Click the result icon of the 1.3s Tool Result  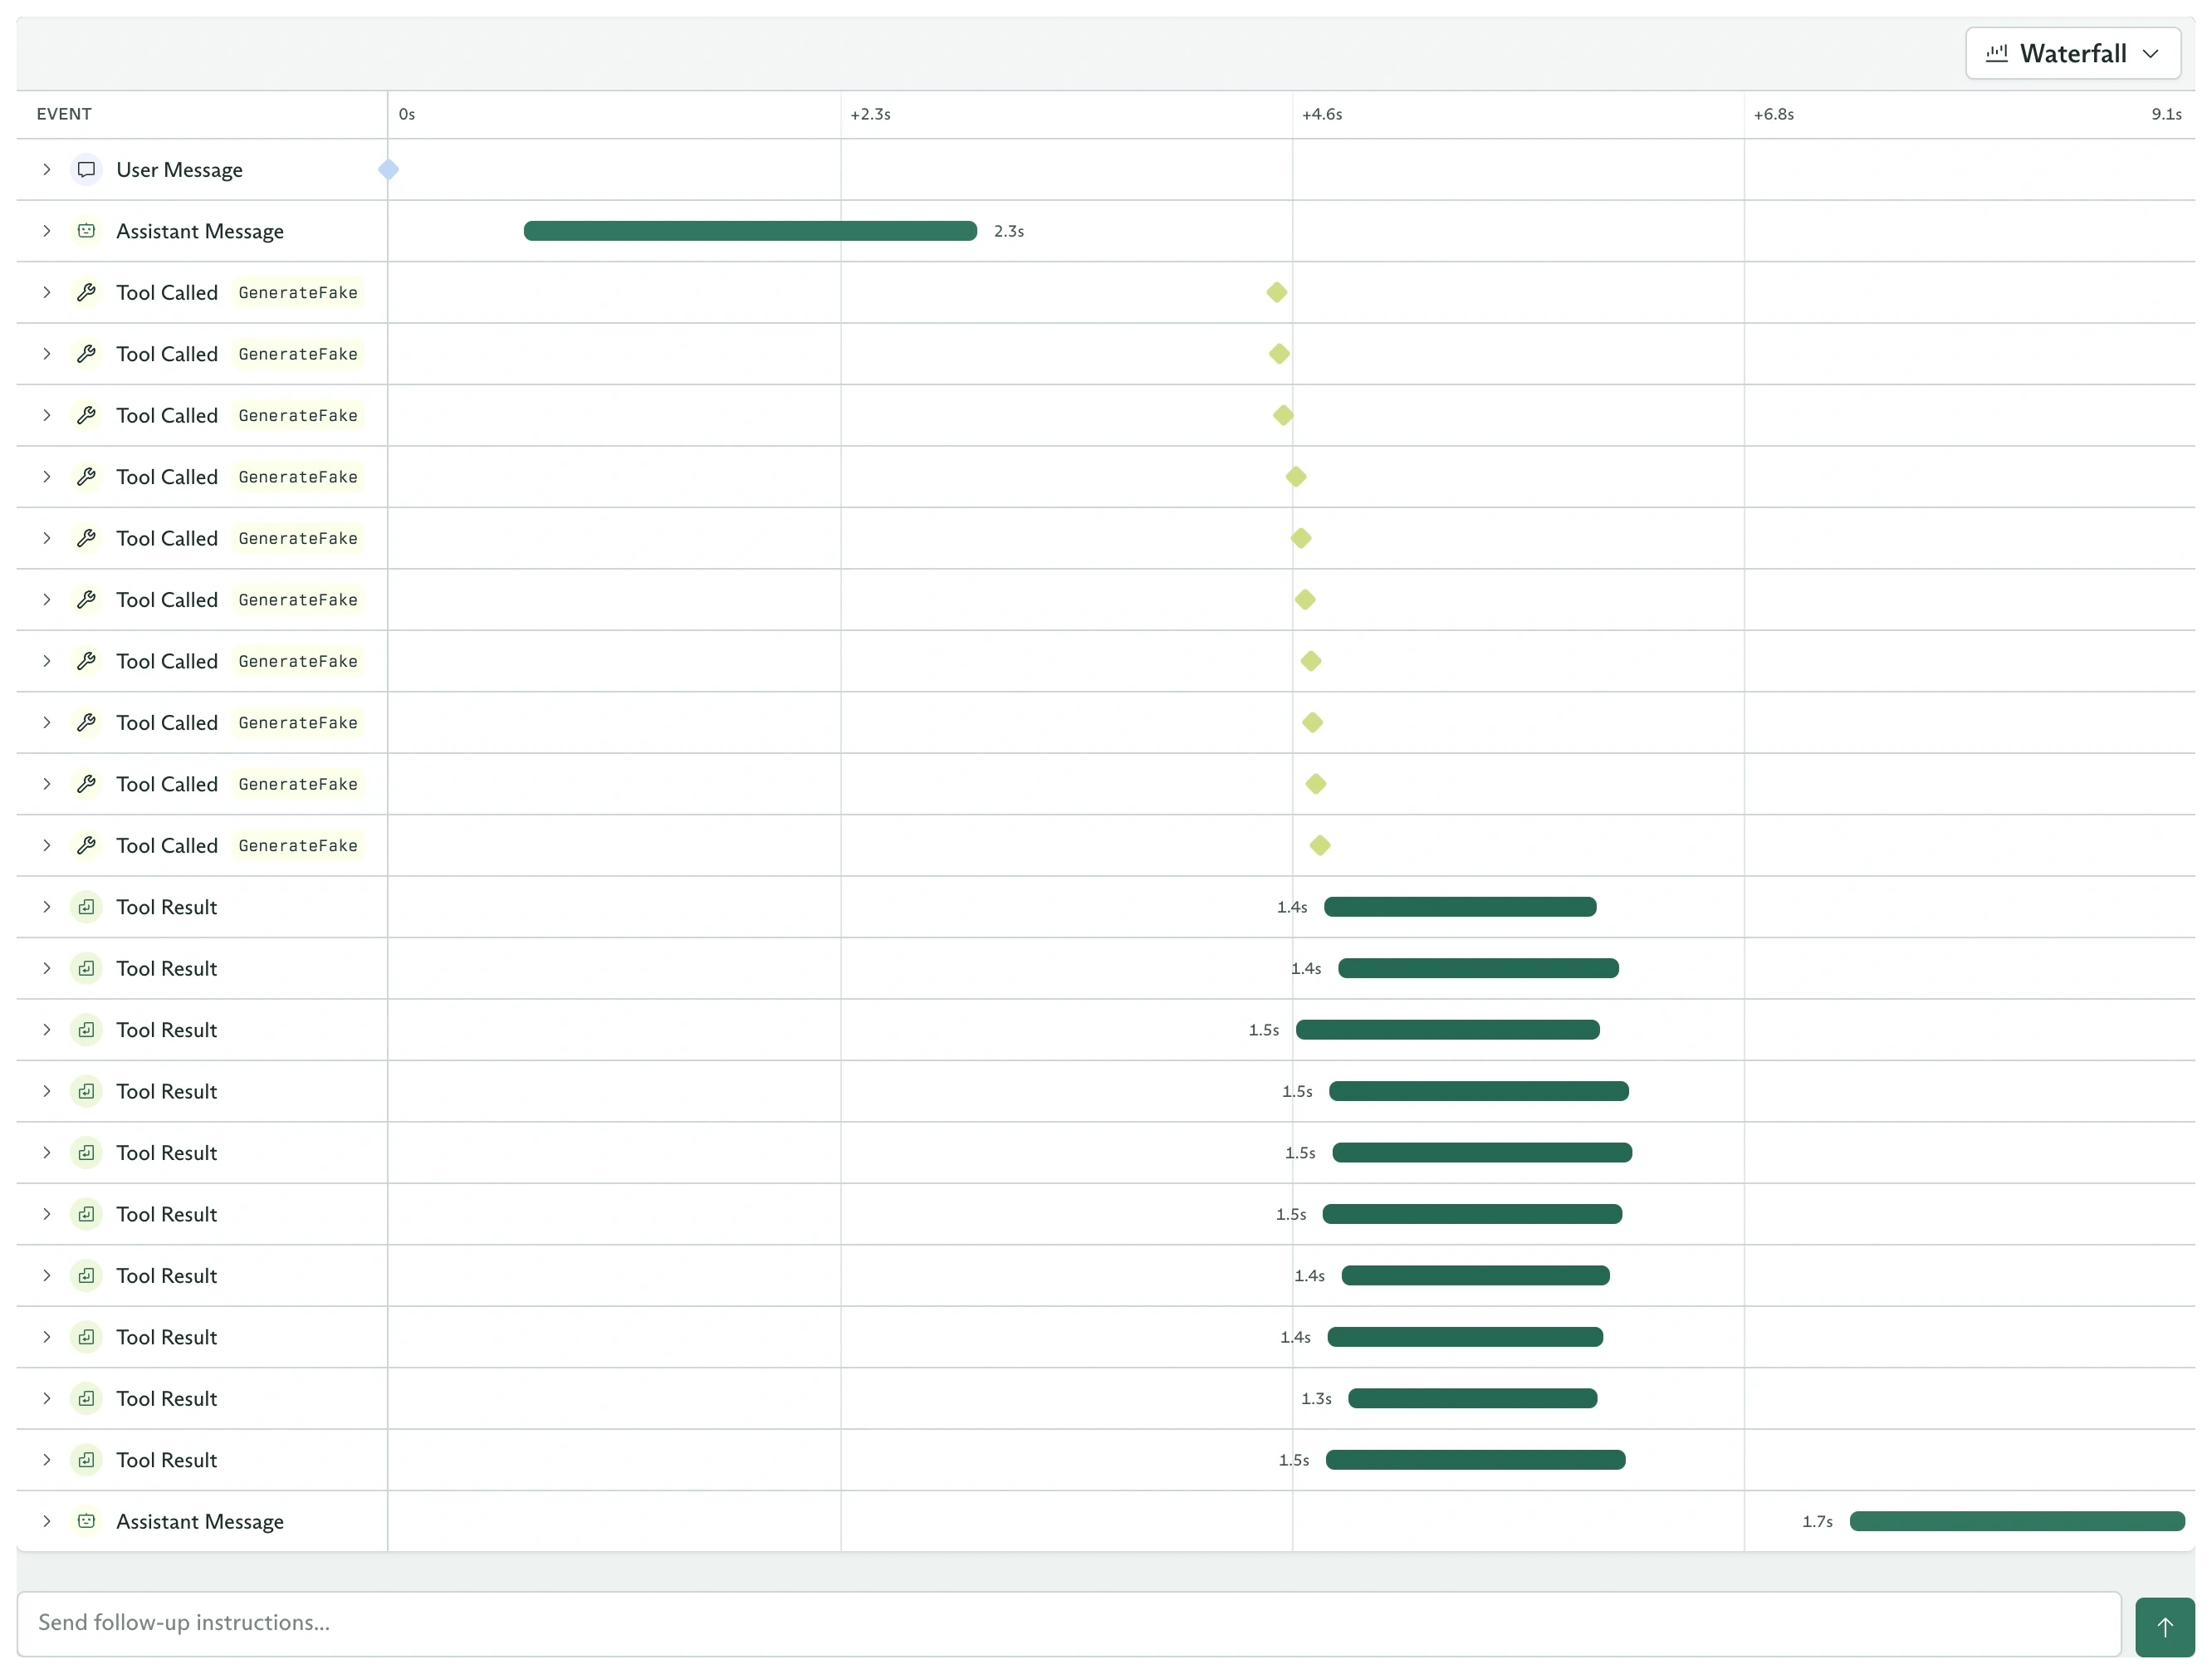tap(87, 1399)
